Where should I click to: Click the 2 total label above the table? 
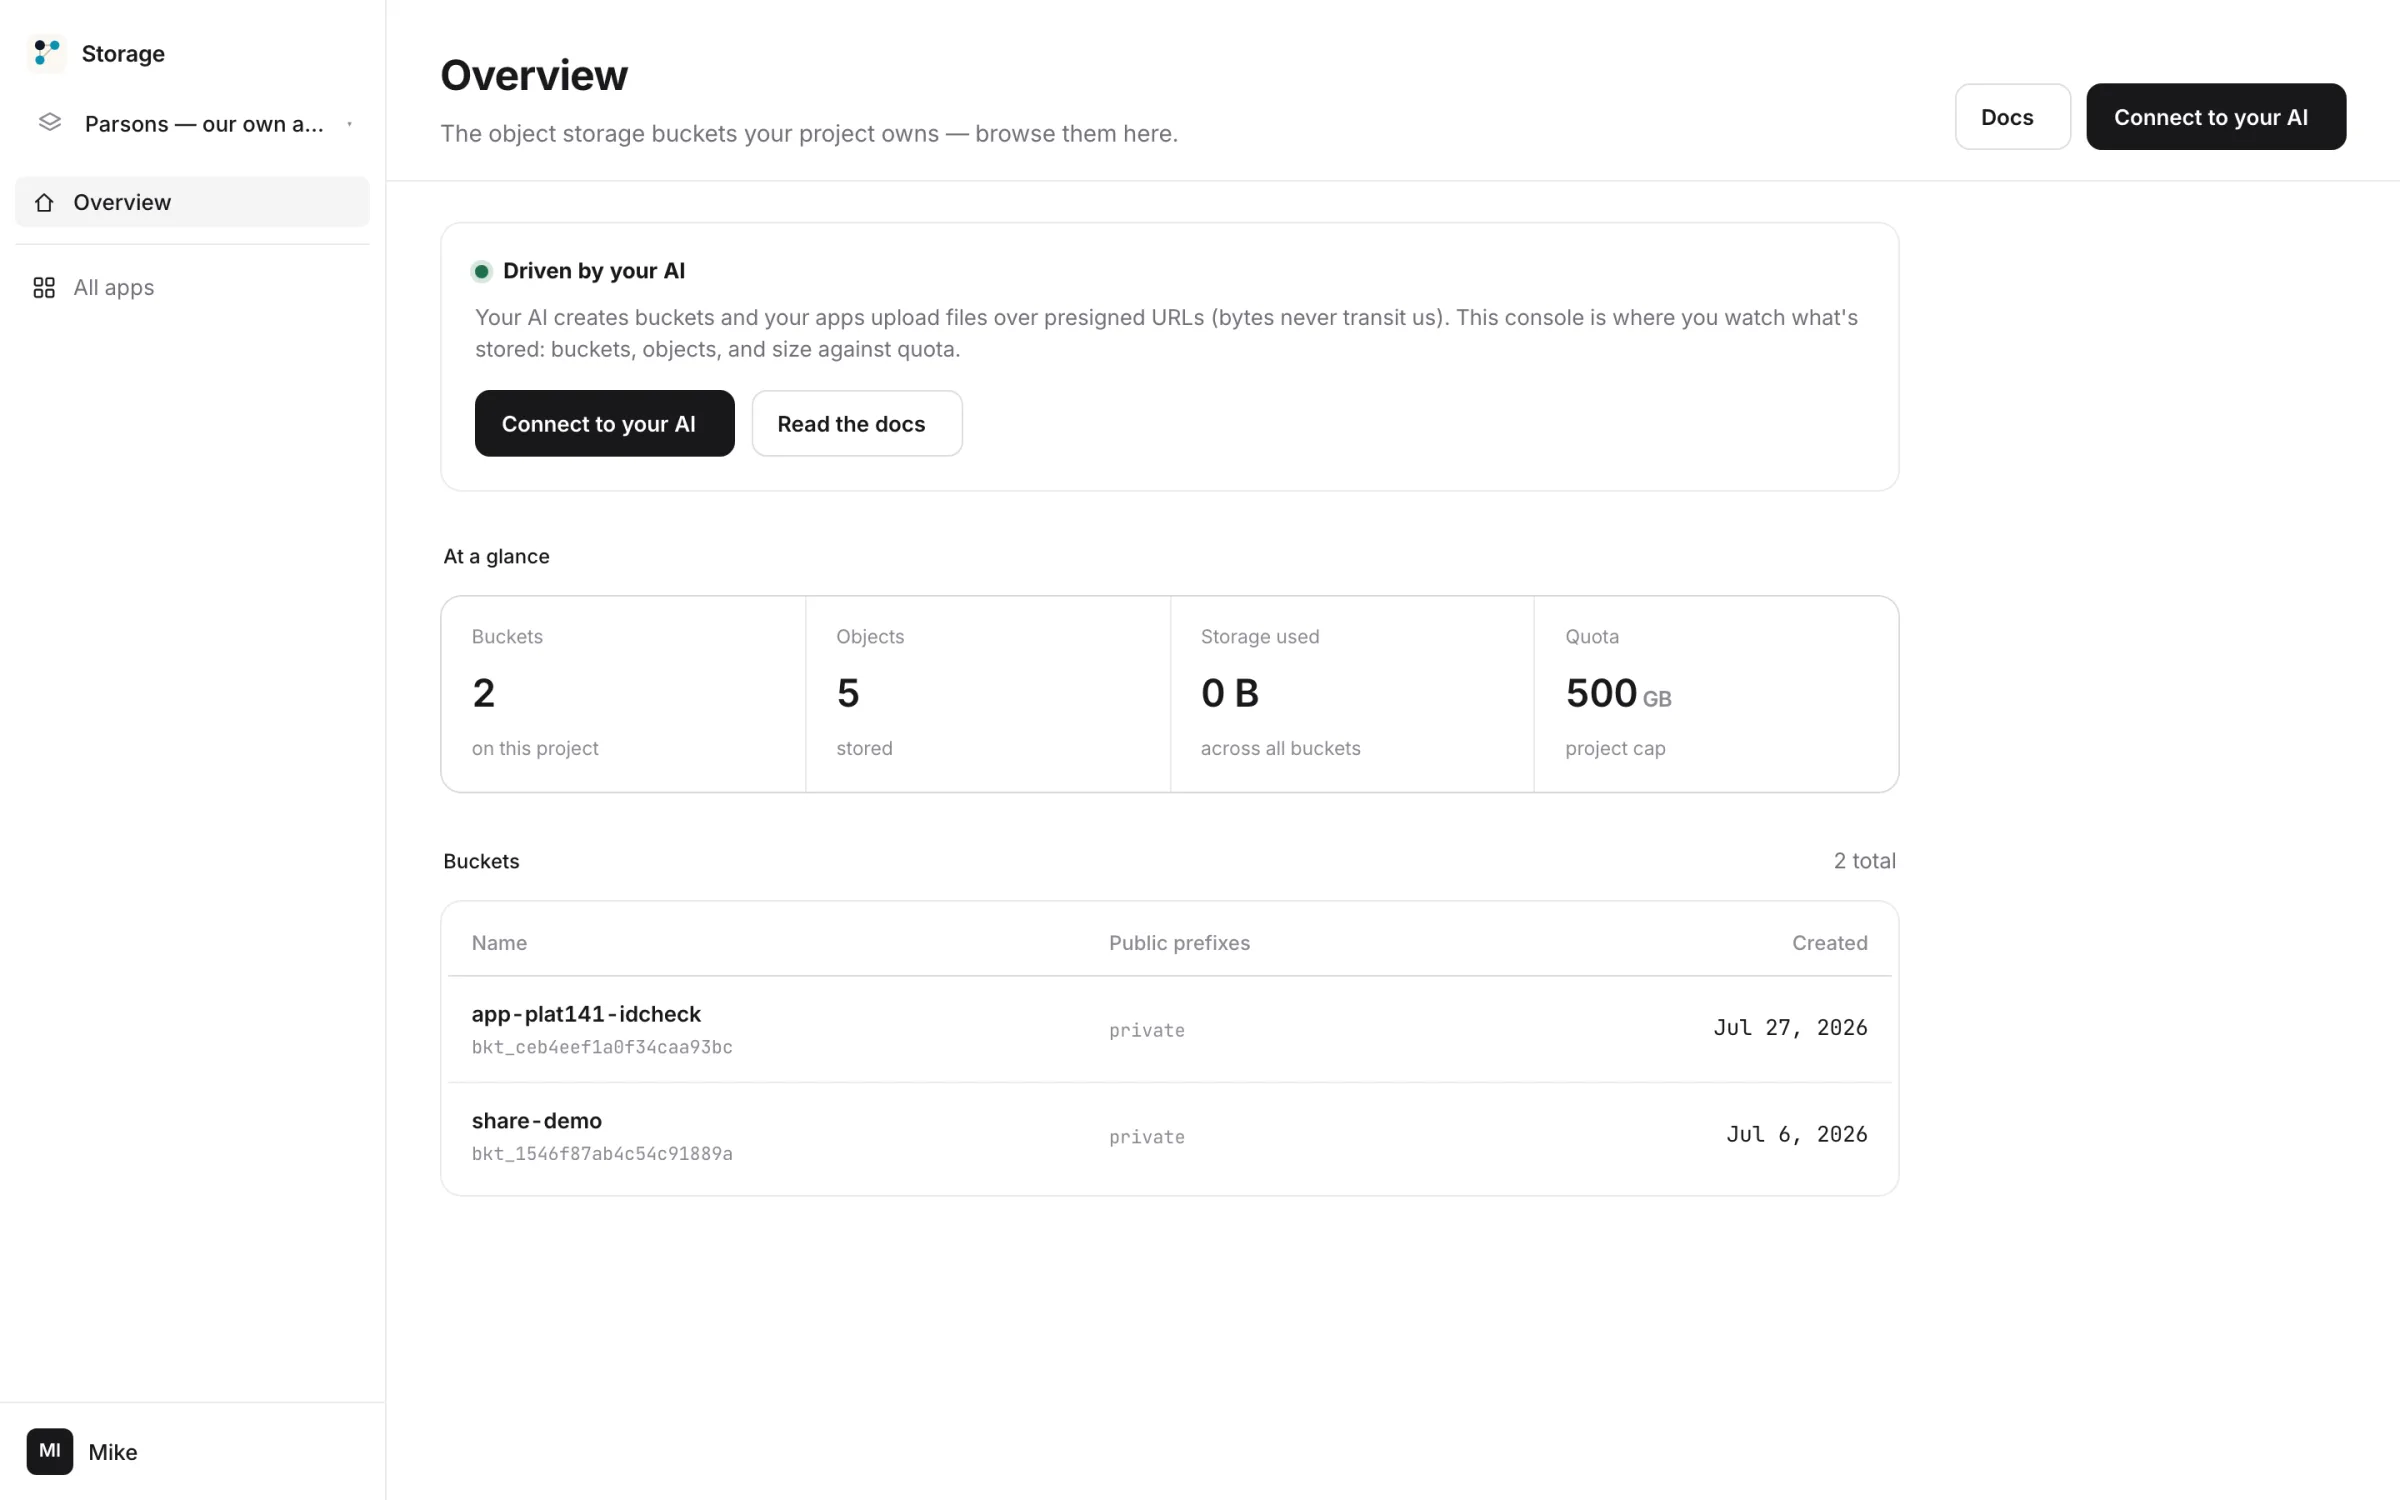tap(1864, 861)
